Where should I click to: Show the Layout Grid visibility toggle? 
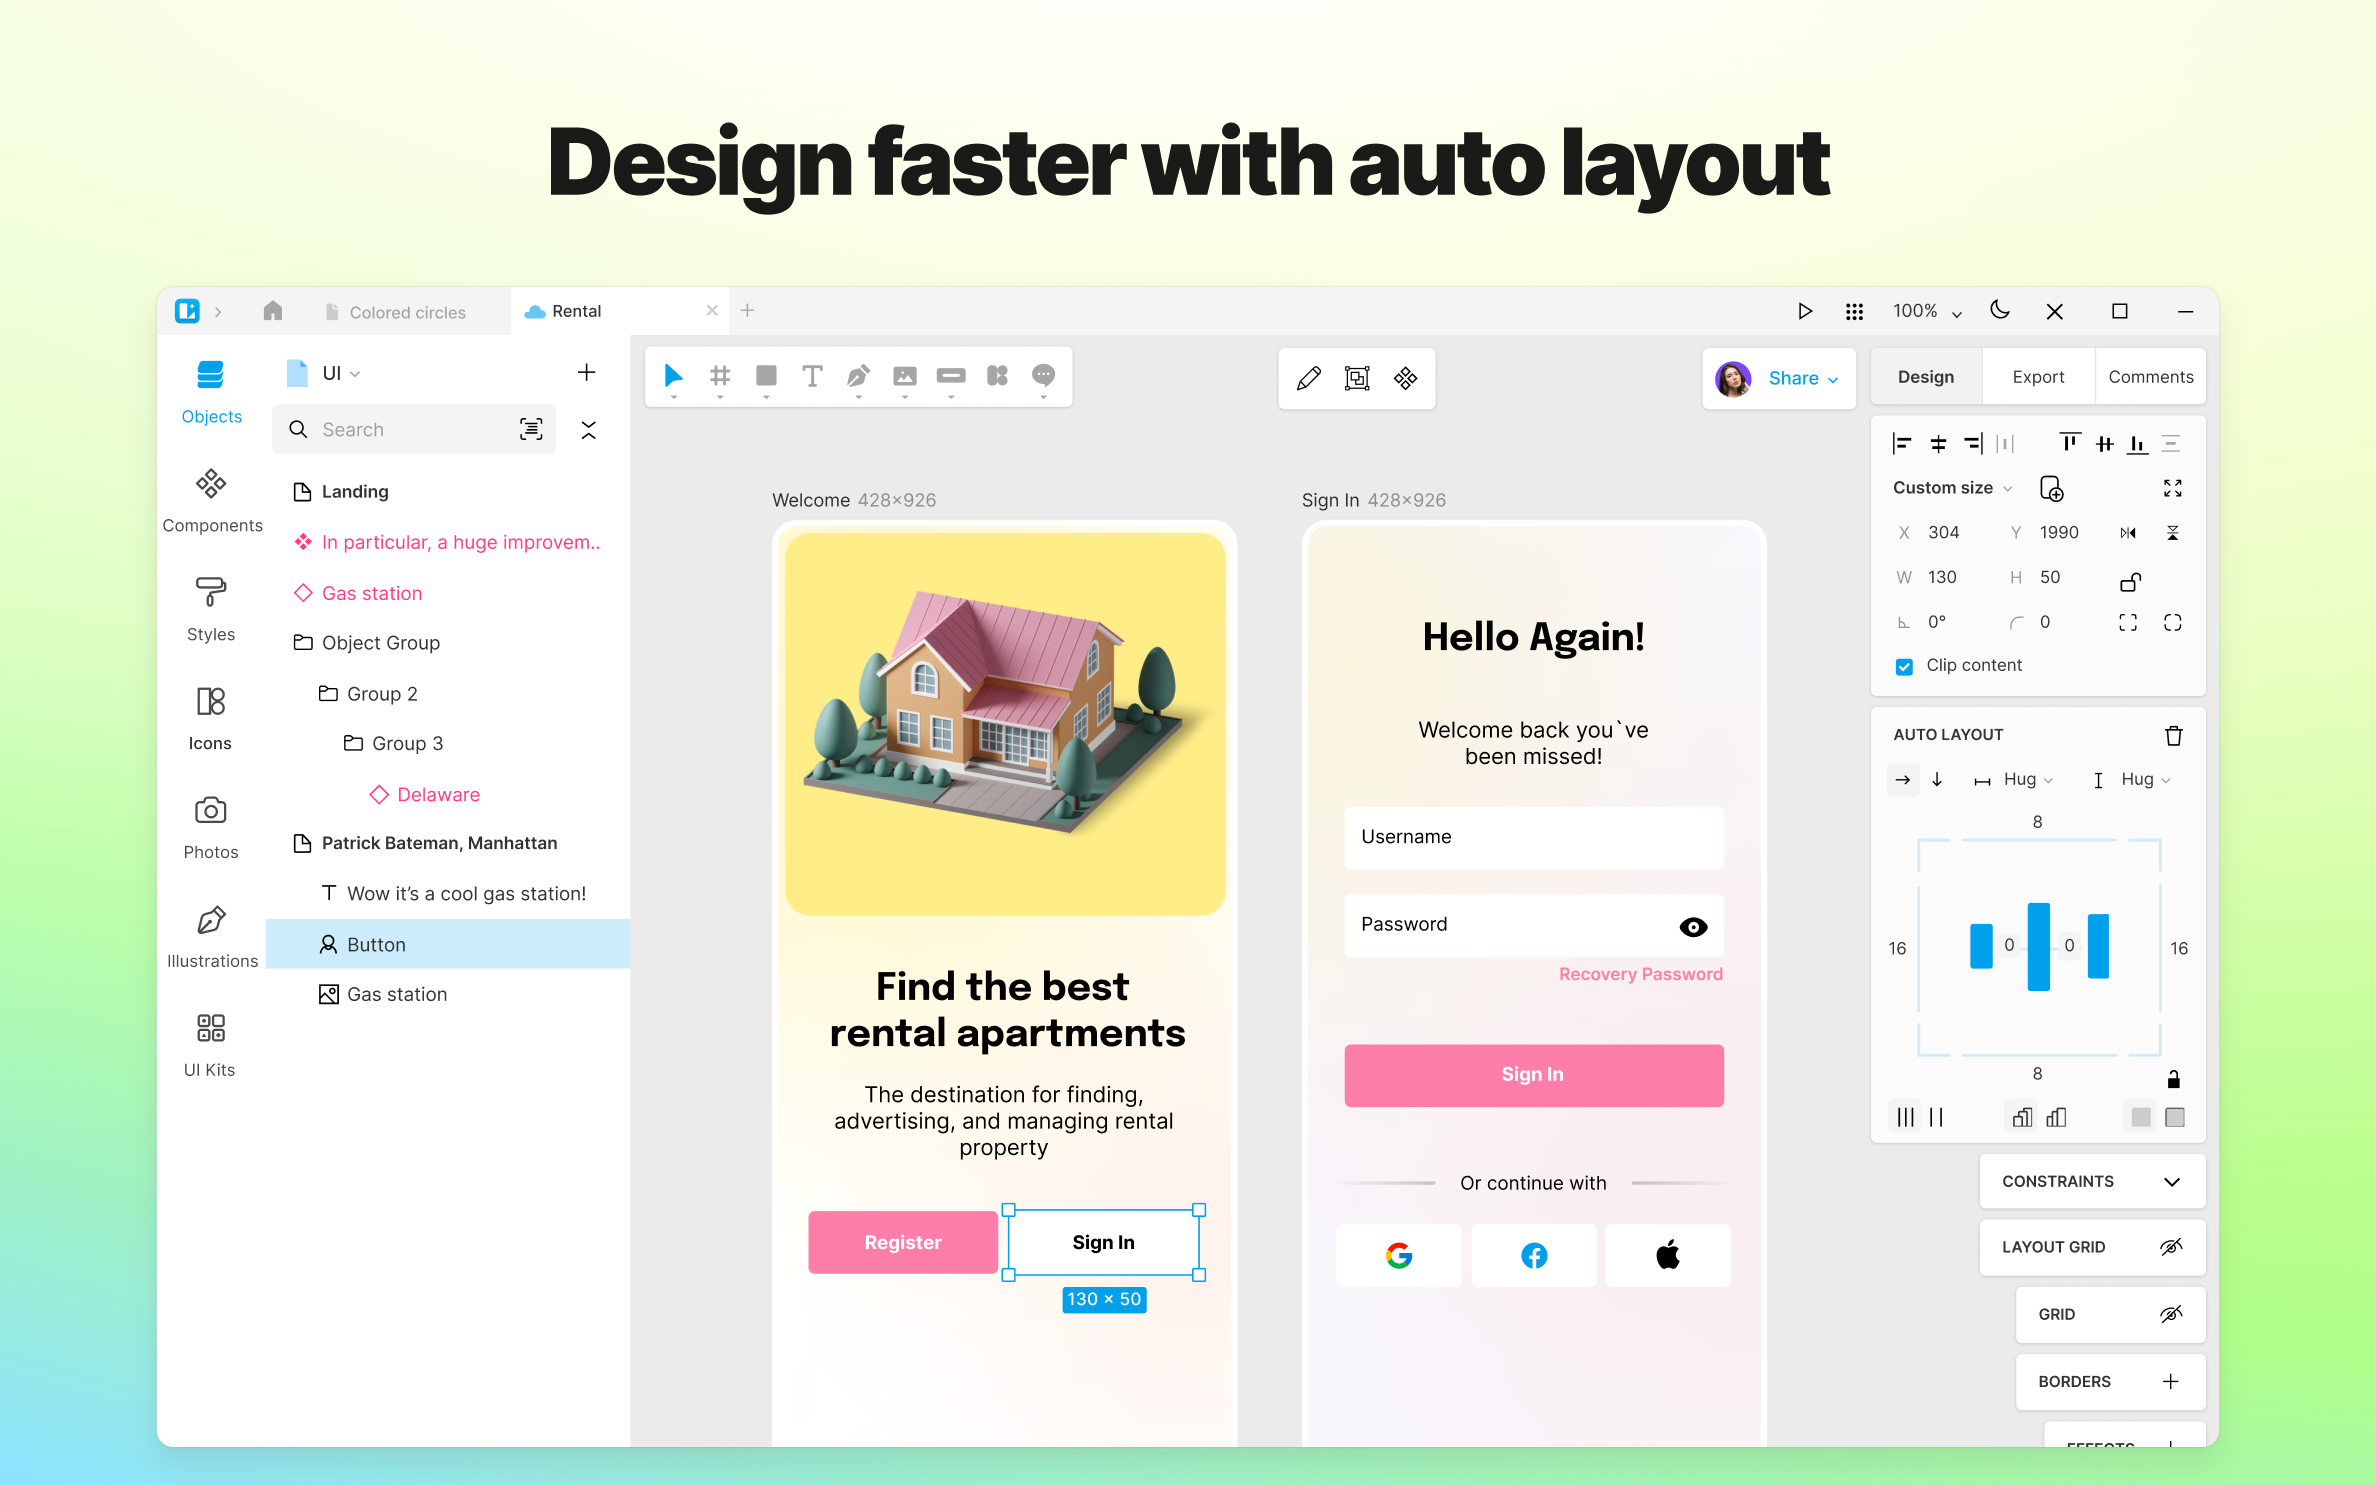pos(2170,1247)
